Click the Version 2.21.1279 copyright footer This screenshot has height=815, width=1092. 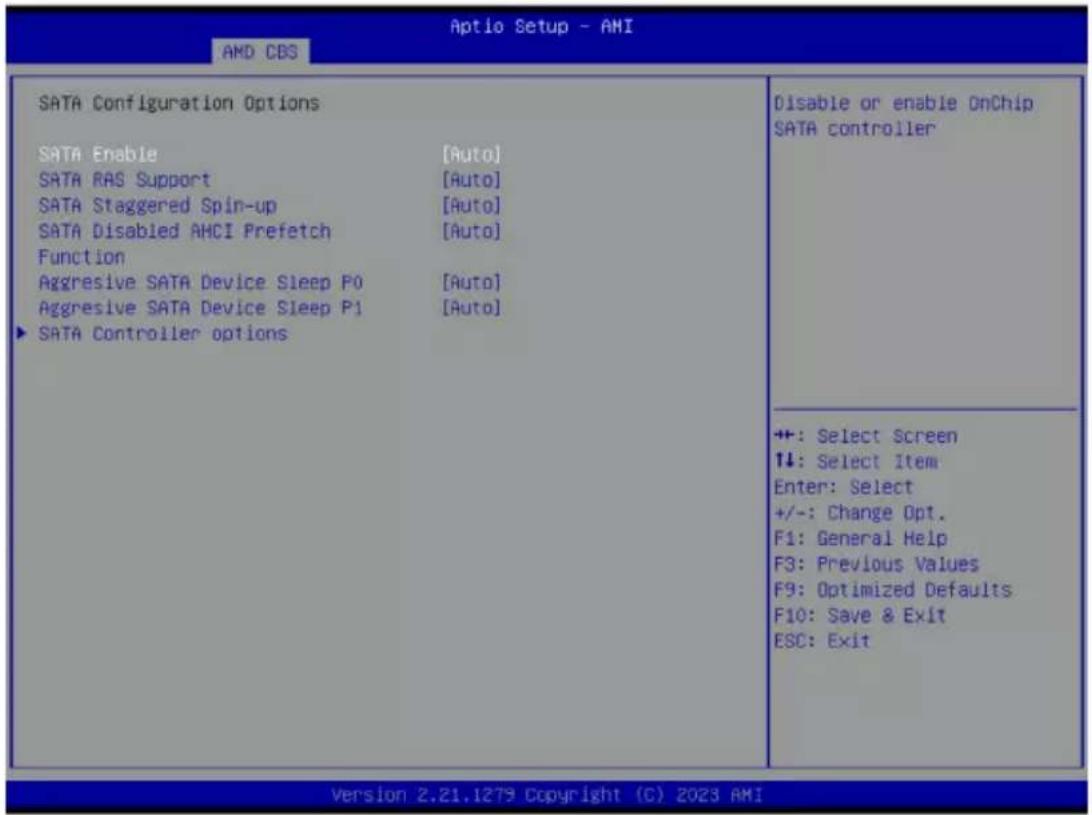[x=547, y=795]
